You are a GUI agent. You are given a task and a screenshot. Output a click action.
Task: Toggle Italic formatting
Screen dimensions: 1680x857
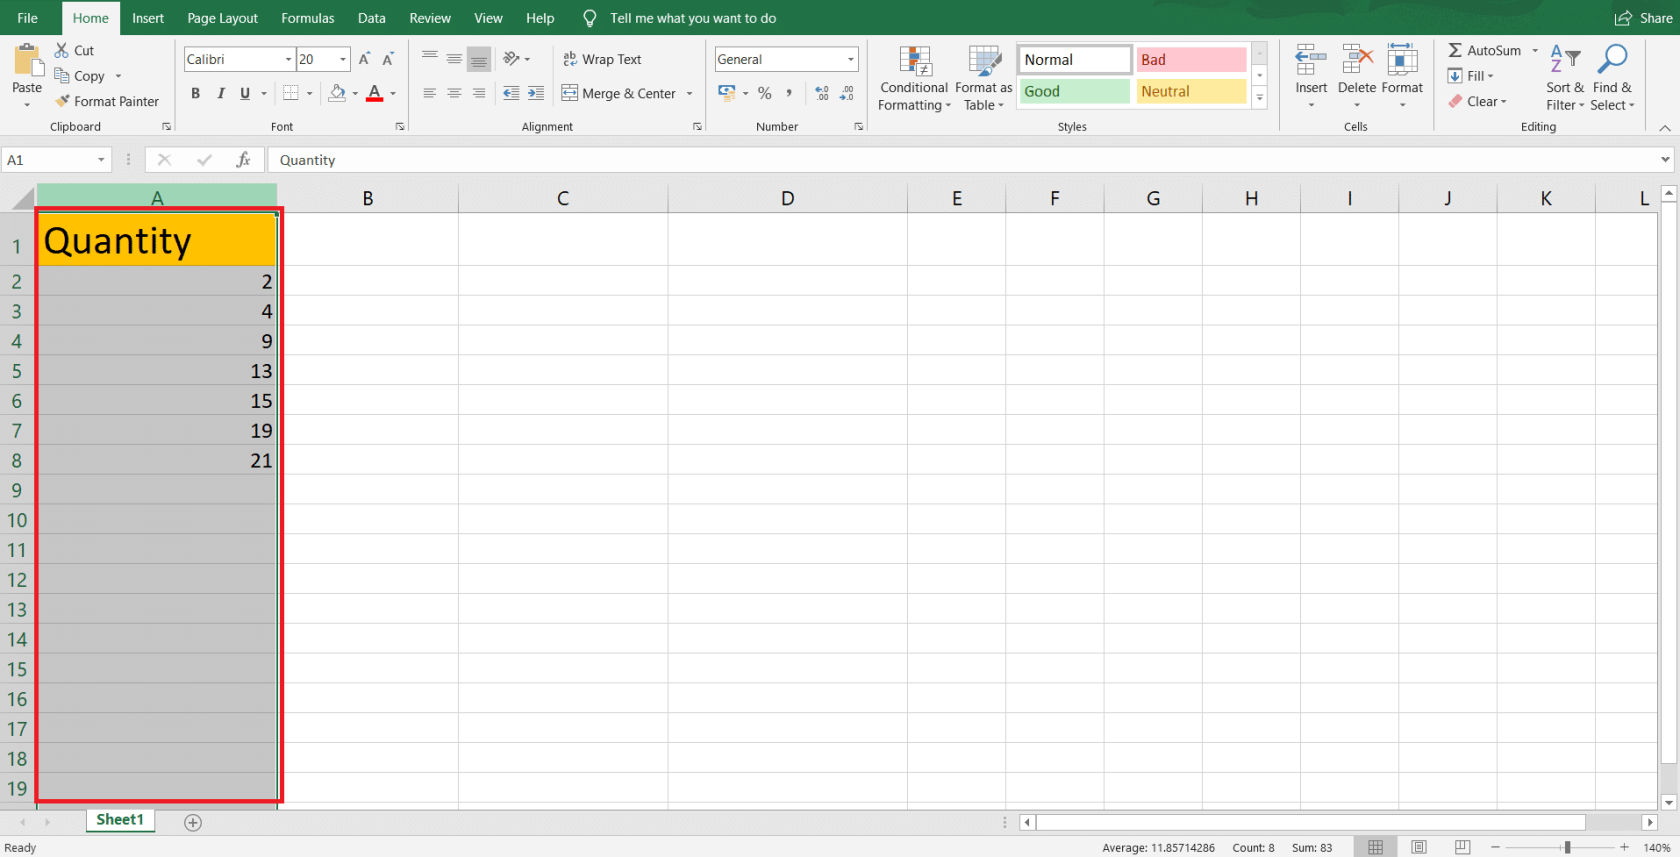pyautogui.click(x=220, y=93)
